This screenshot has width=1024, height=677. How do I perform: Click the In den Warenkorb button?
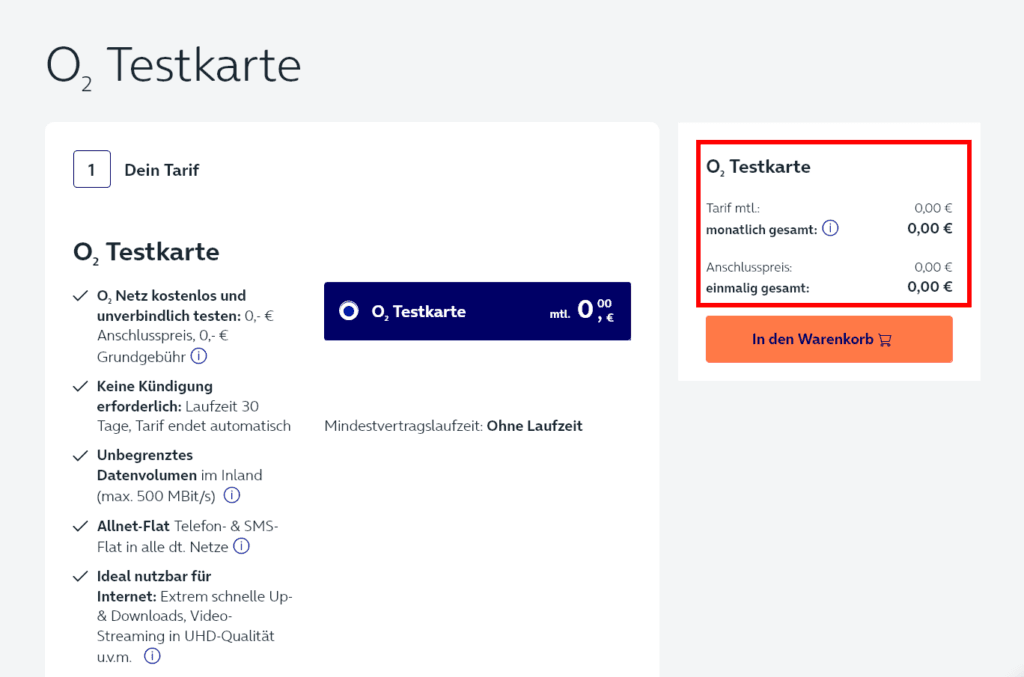coord(828,339)
